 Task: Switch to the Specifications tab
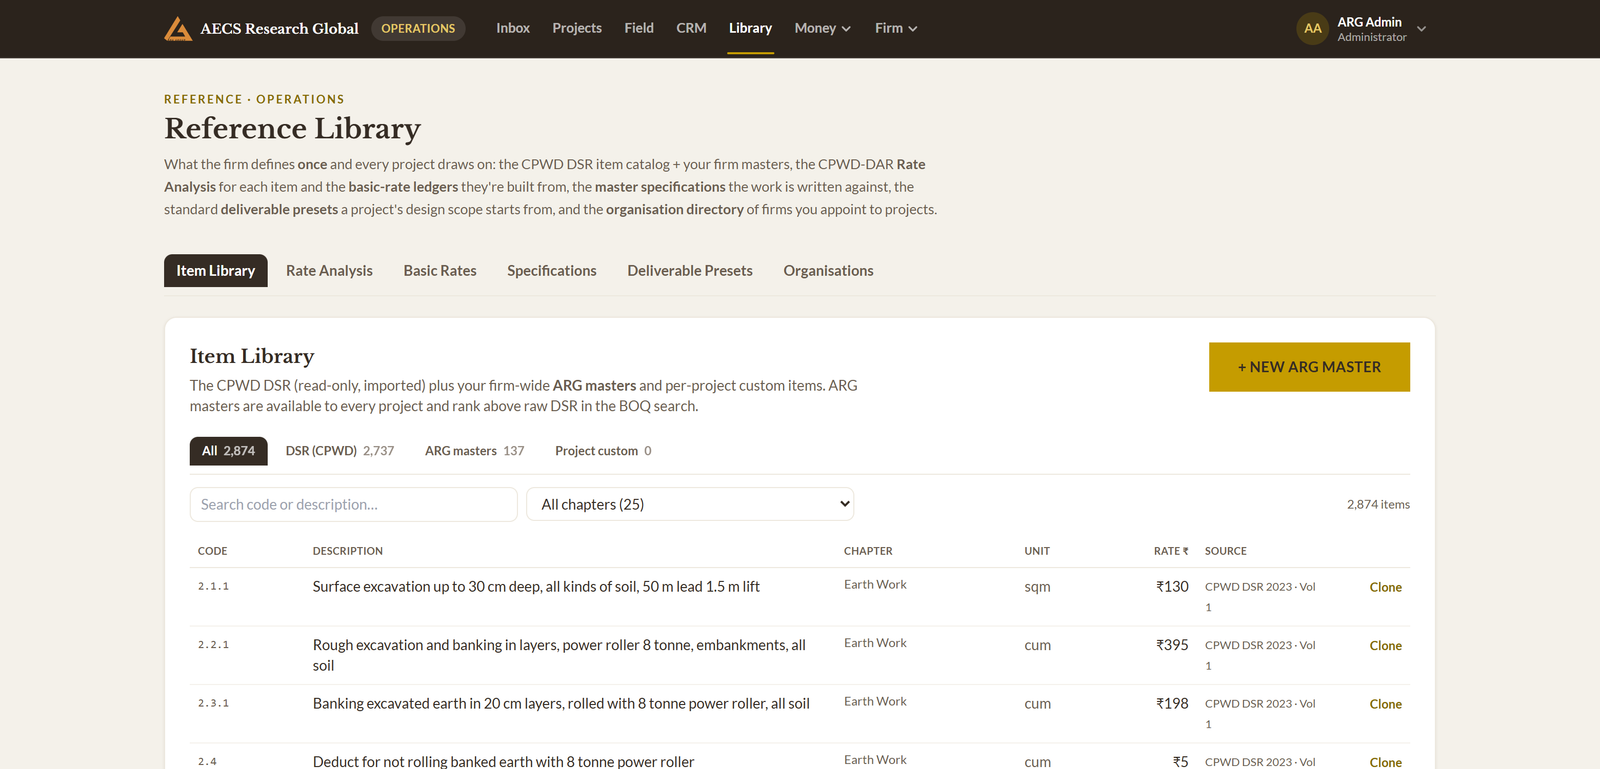(552, 270)
